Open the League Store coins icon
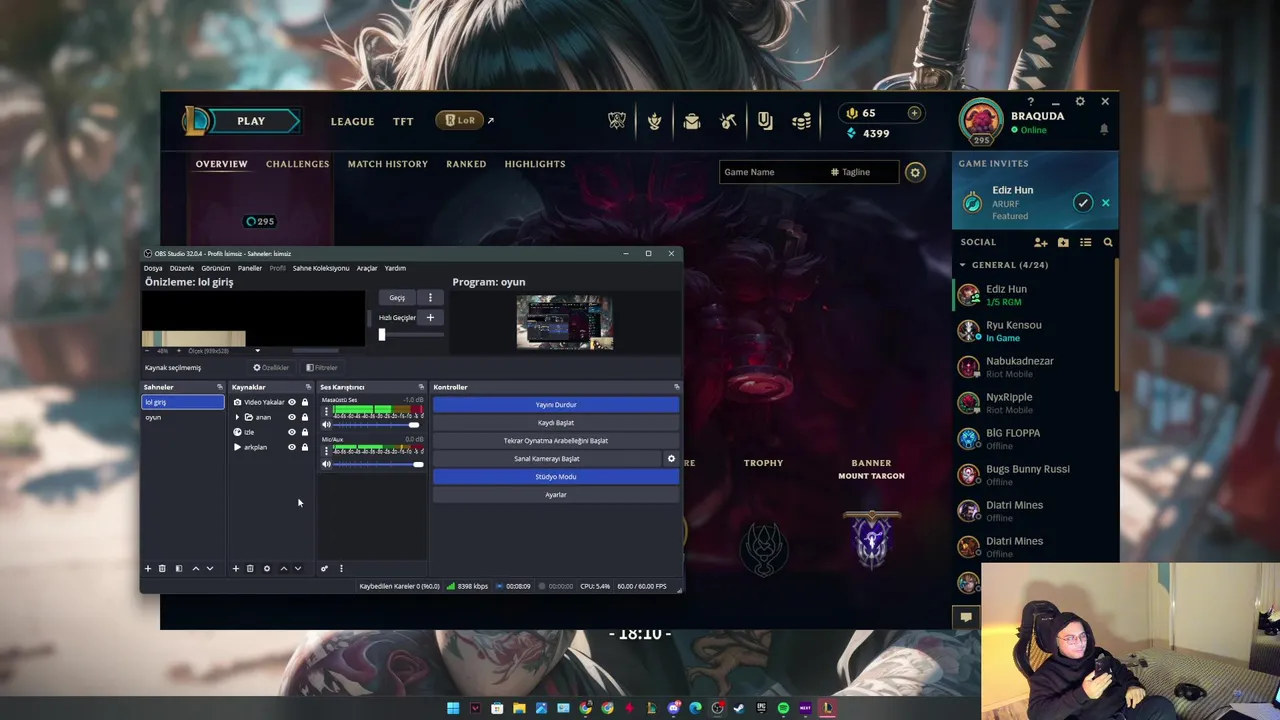 [x=802, y=121]
